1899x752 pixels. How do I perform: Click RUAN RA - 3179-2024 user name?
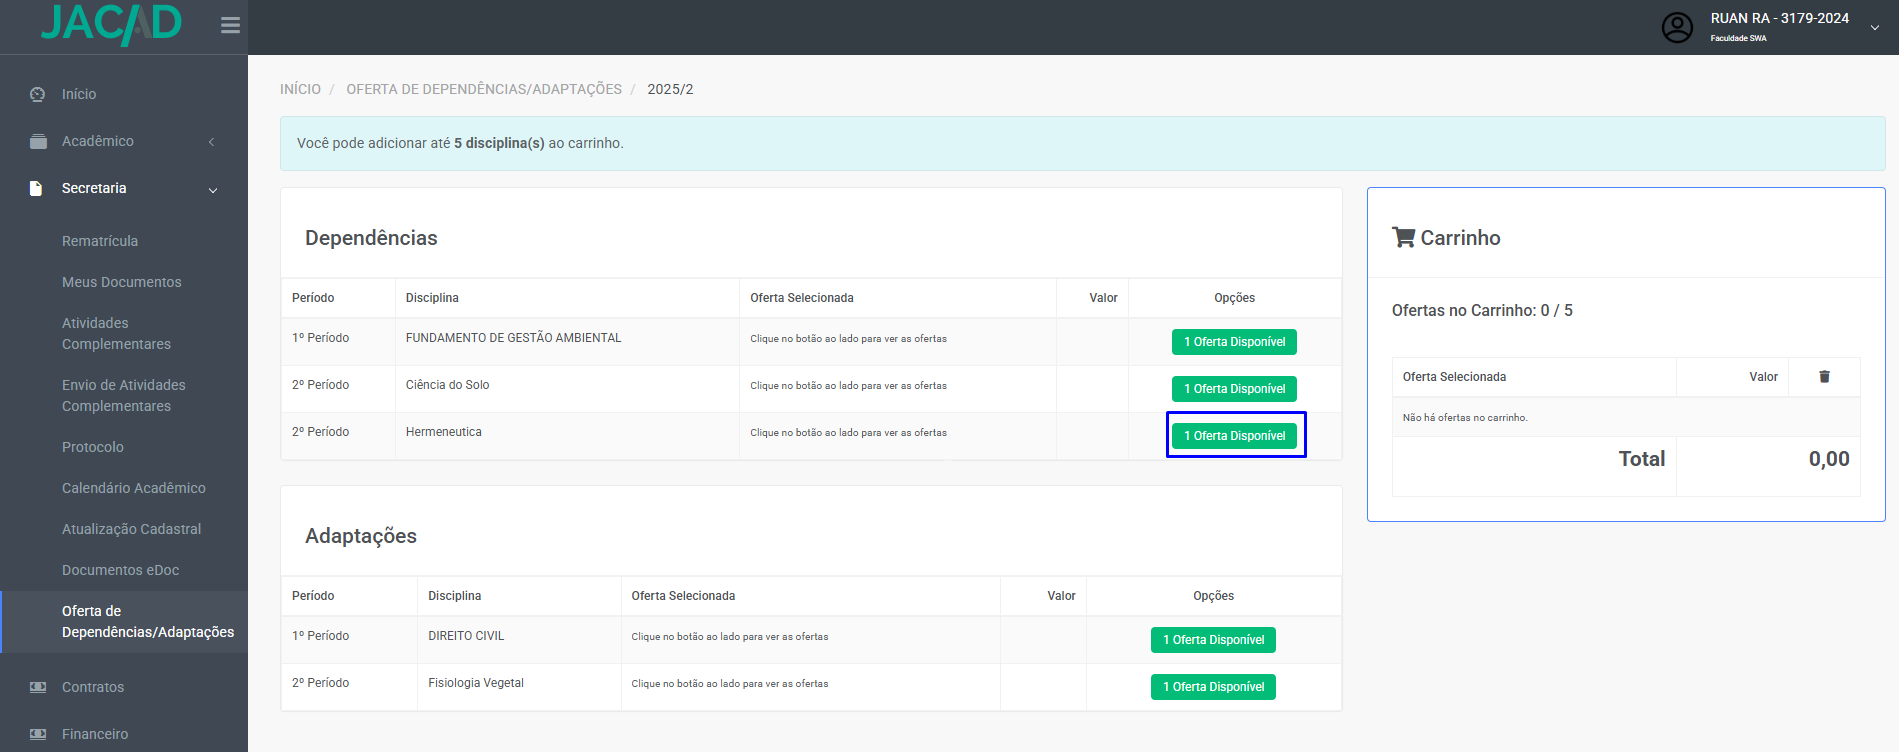click(x=1780, y=18)
